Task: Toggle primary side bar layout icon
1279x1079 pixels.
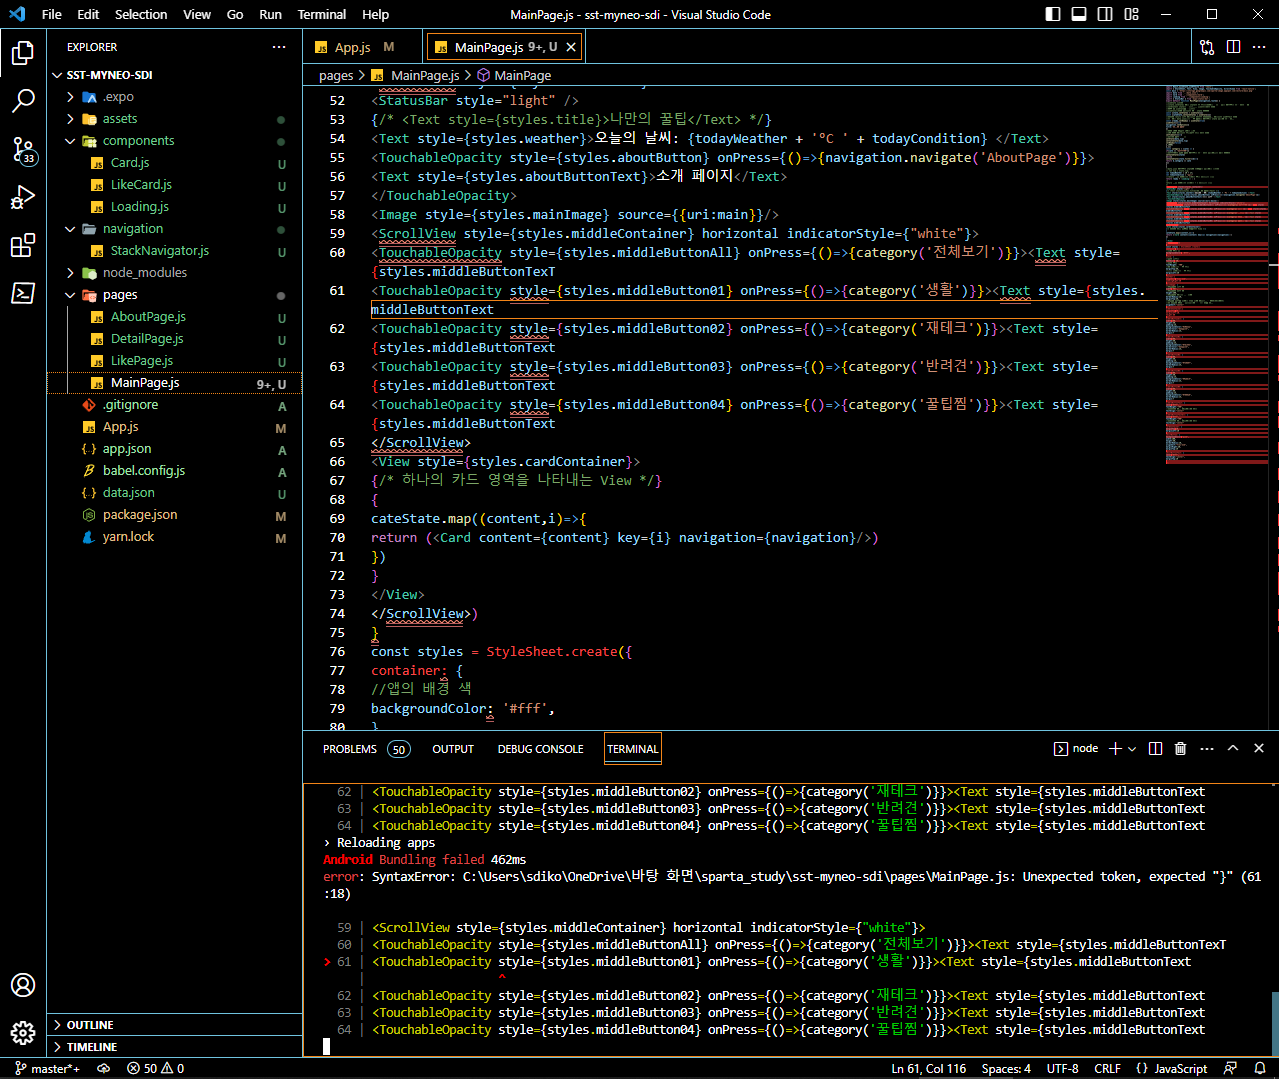Action: click(1053, 14)
